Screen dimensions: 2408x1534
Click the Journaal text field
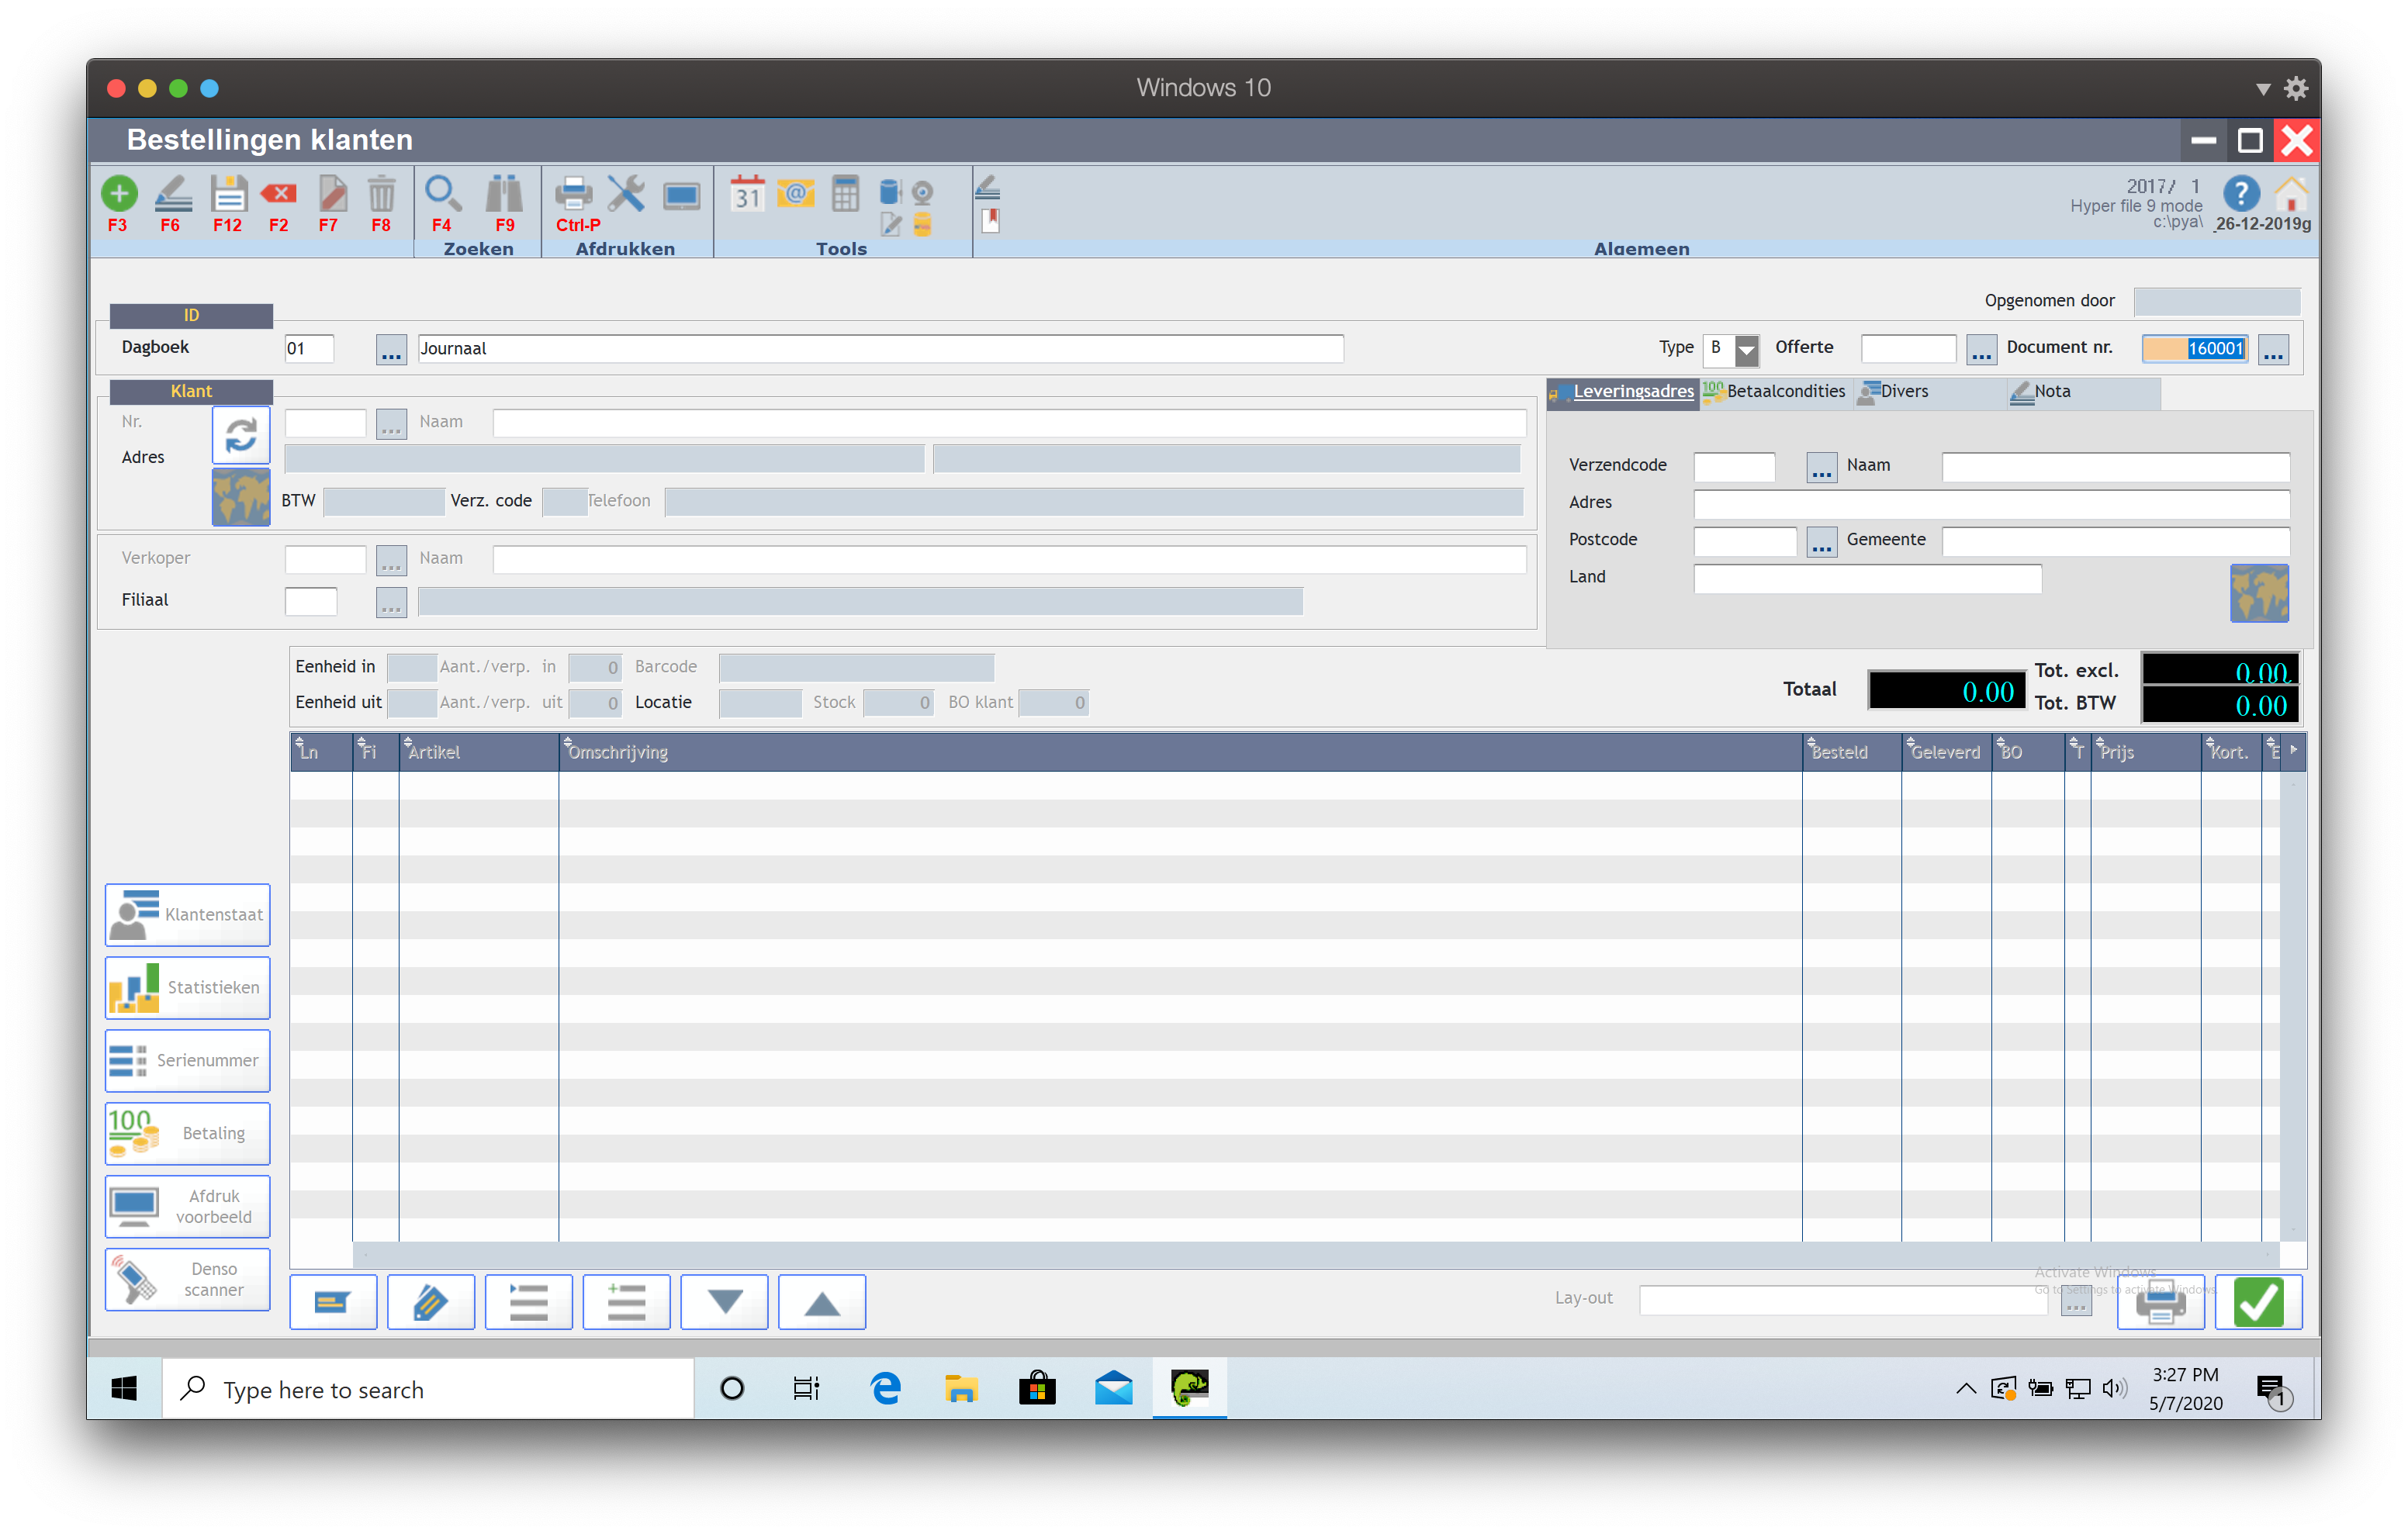(880, 349)
